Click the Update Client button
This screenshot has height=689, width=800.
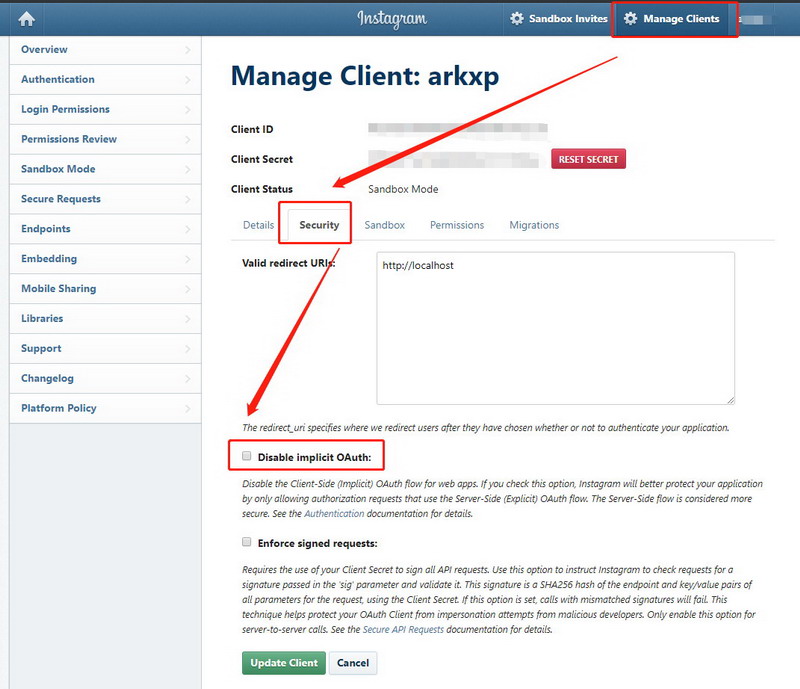284,663
